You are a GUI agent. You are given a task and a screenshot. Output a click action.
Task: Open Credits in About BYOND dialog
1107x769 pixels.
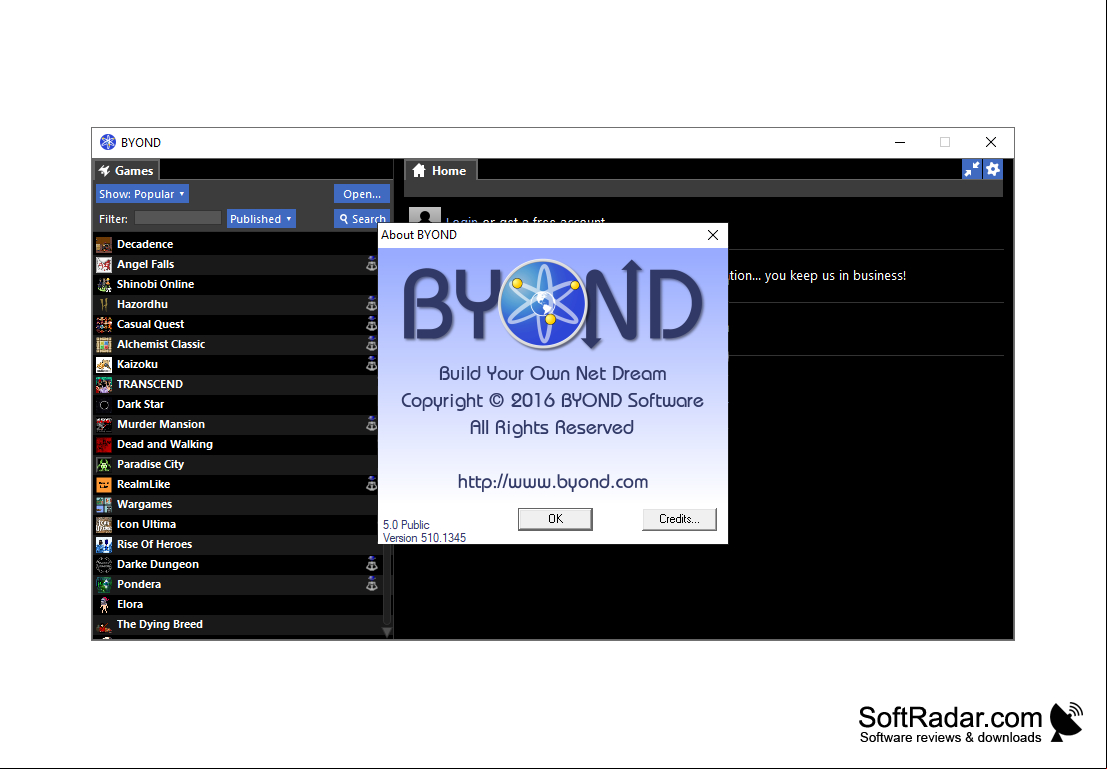pyautogui.click(x=679, y=519)
